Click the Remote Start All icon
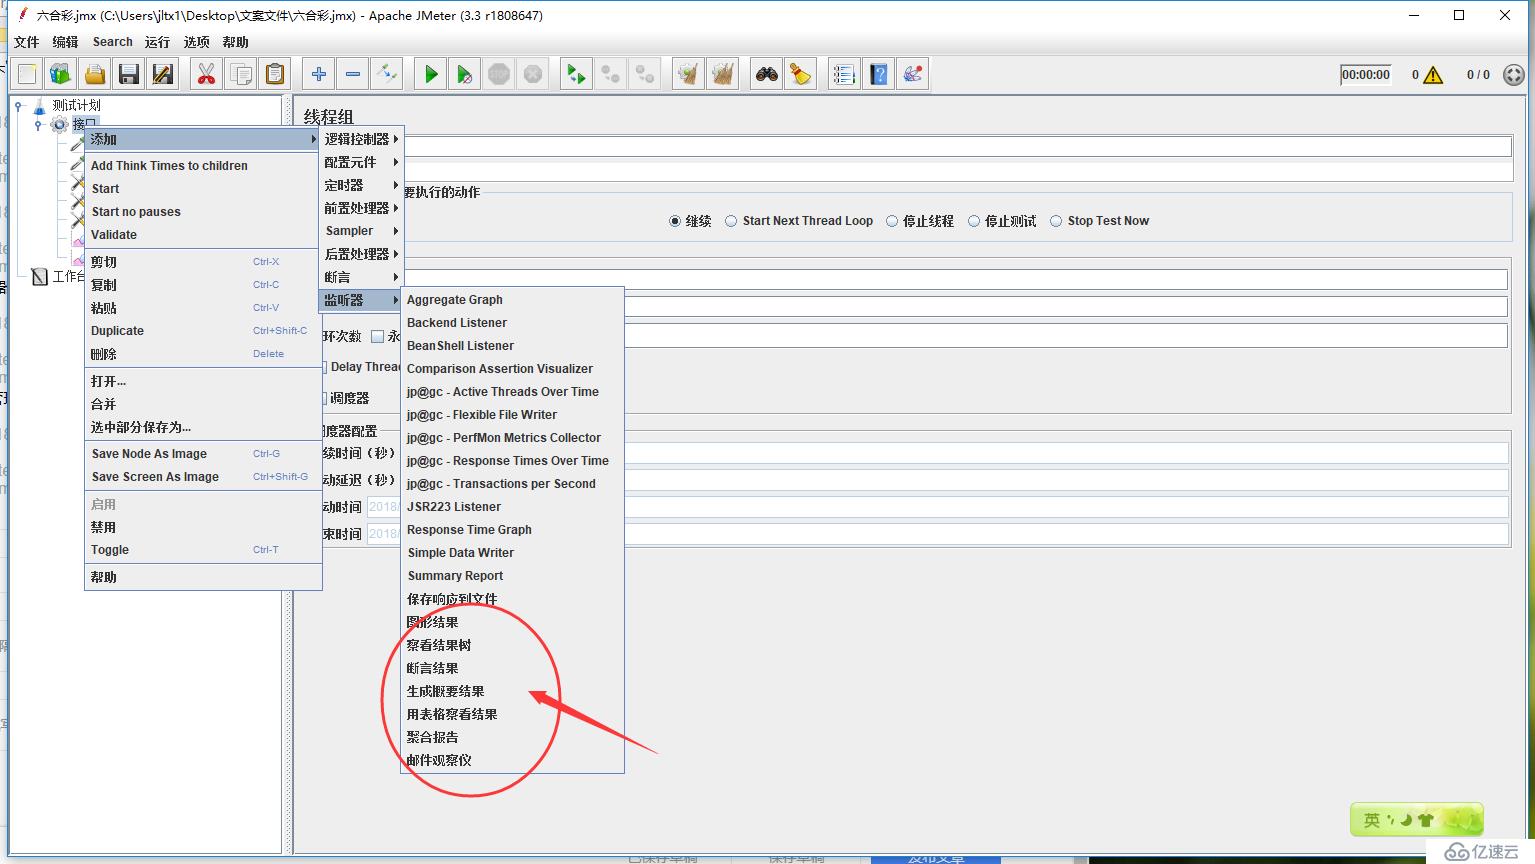1535x864 pixels. coord(577,74)
